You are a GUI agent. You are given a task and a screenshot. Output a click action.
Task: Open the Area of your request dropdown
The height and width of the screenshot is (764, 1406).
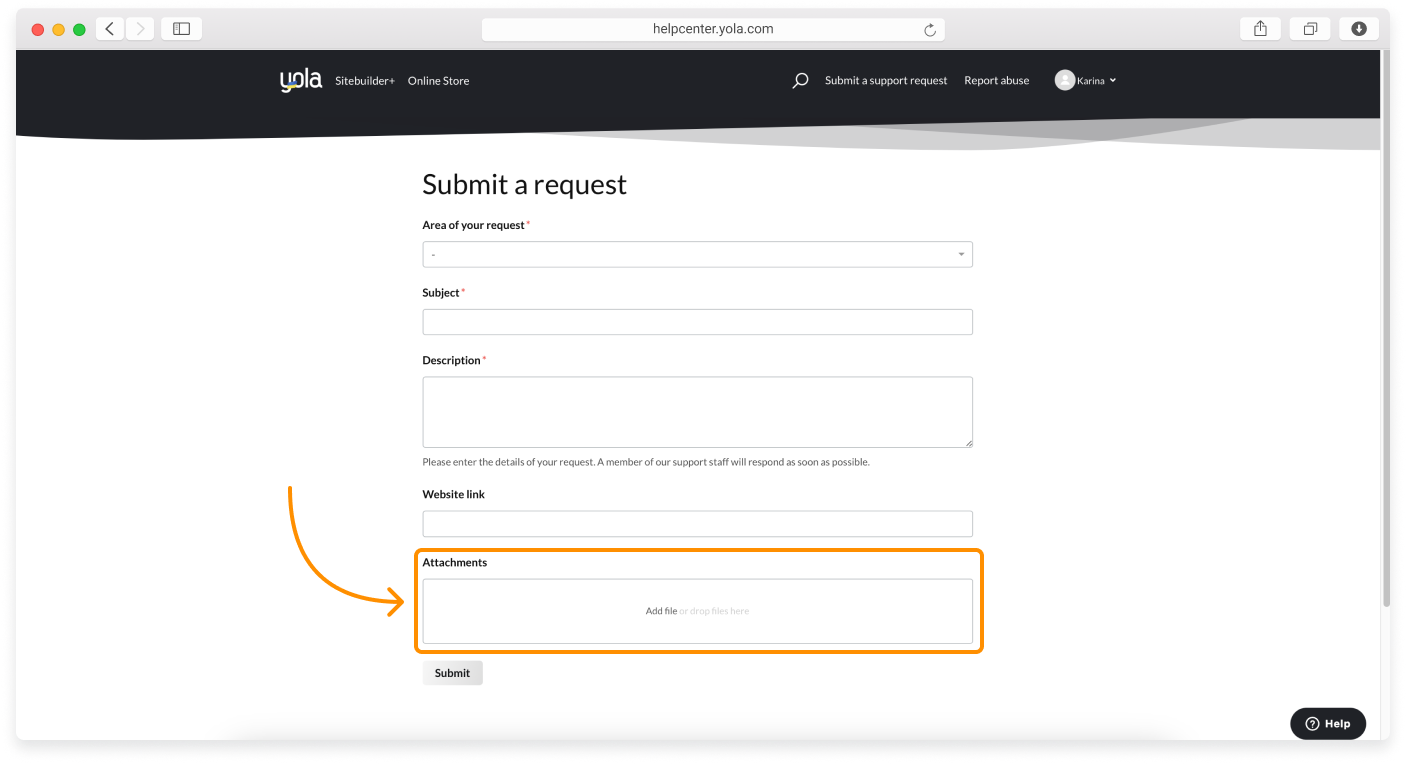pyautogui.click(x=697, y=254)
